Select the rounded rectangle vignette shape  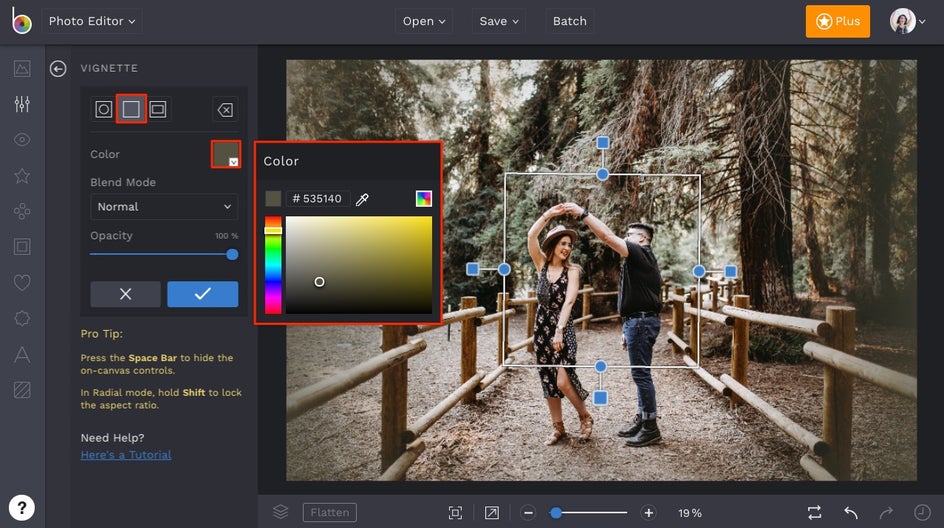[158, 109]
